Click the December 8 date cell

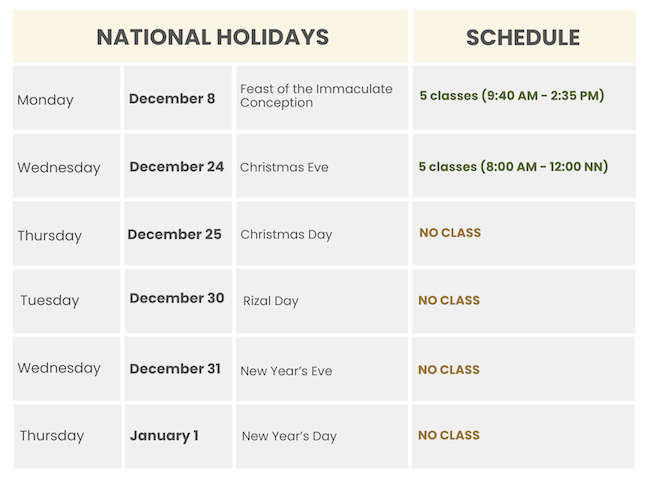(x=172, y=98)
